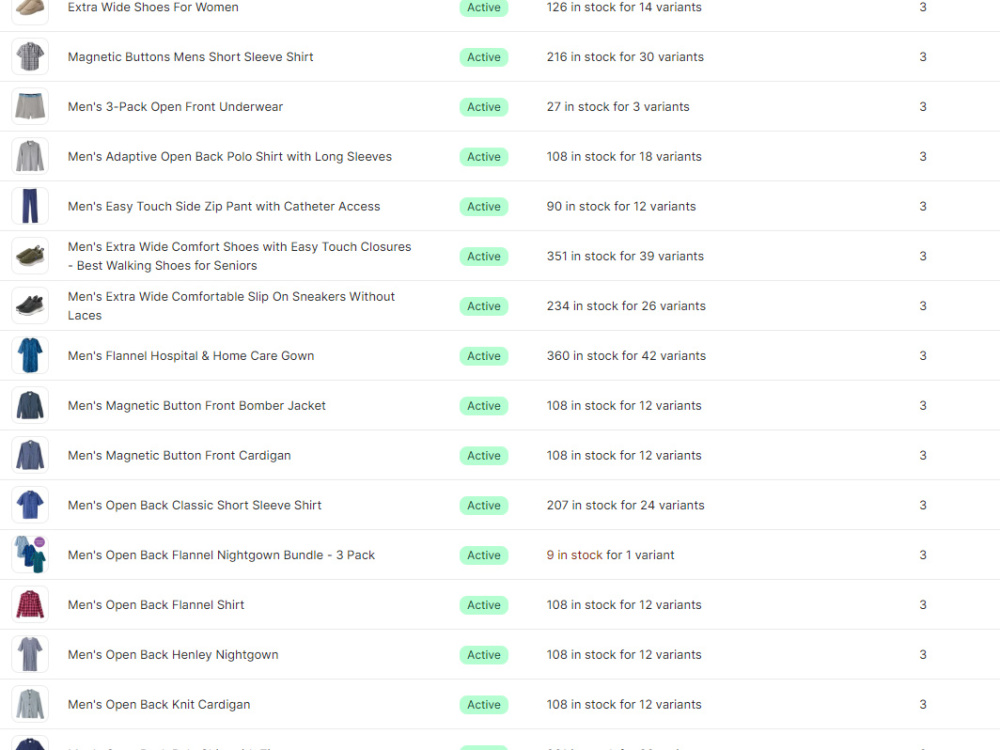Open the Men's Extra Wide Slip On Sneakers thumbnail
Image resolution: width=1000 pixels, height=750 pixels.
pos(30,305)
